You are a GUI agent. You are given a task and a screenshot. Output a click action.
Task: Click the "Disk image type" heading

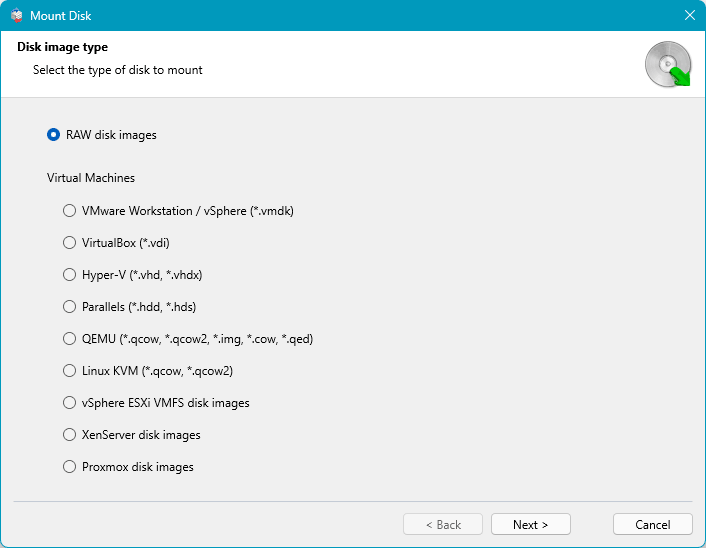click(x=62, y=47)
